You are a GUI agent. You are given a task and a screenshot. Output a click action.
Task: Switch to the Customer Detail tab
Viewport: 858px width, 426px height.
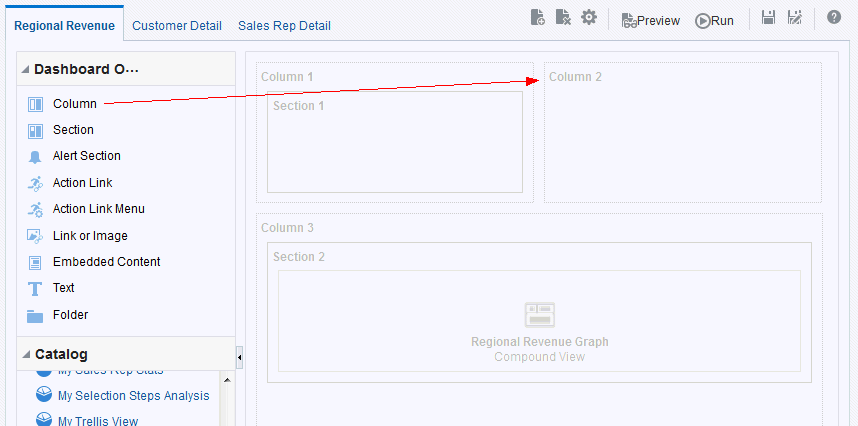point(177,25)
